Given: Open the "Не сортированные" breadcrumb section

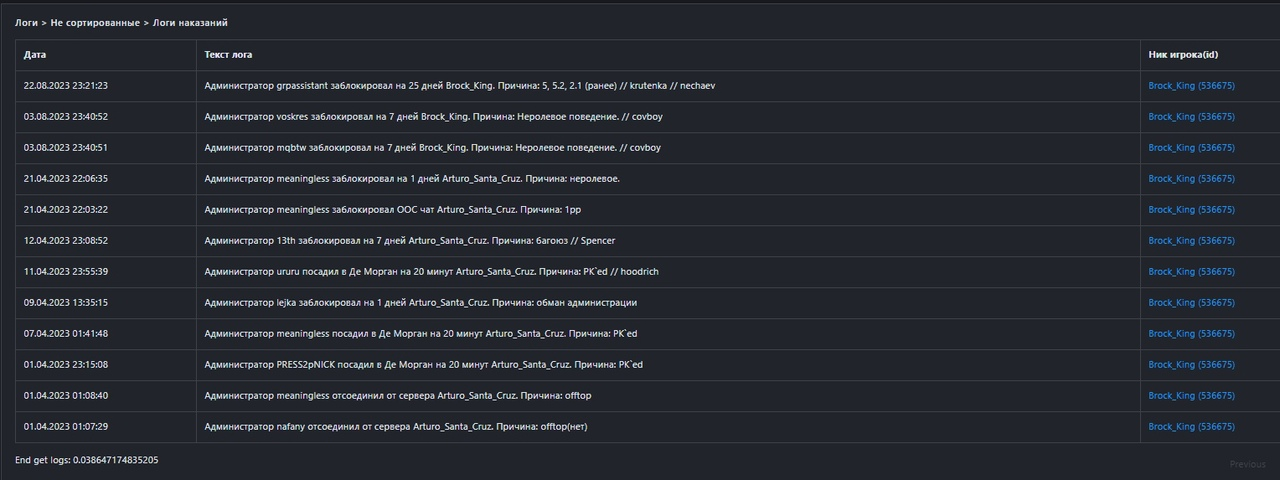Looking at the screenshot, I should pyautogui.click(x=95, y=22).
